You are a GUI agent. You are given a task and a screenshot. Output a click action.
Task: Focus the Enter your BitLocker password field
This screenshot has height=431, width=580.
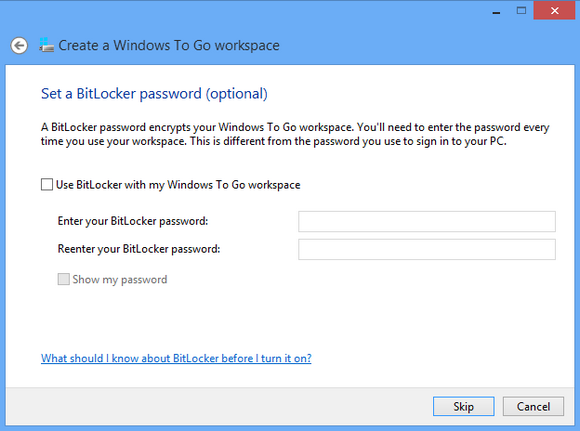click(x=427, y=221)
